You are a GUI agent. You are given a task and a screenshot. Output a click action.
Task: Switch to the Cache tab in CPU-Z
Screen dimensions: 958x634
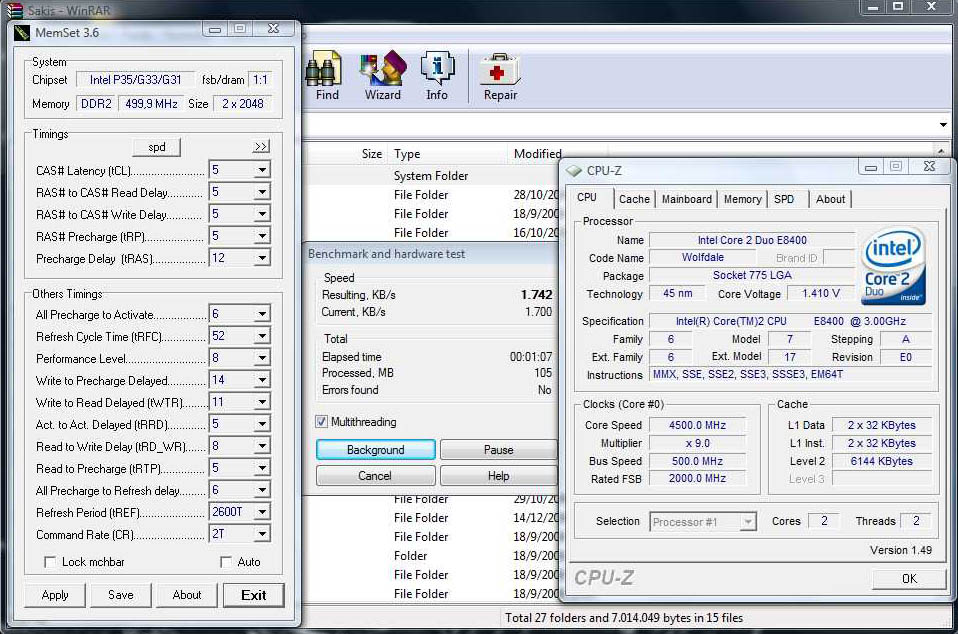click(x=634, y=199)
